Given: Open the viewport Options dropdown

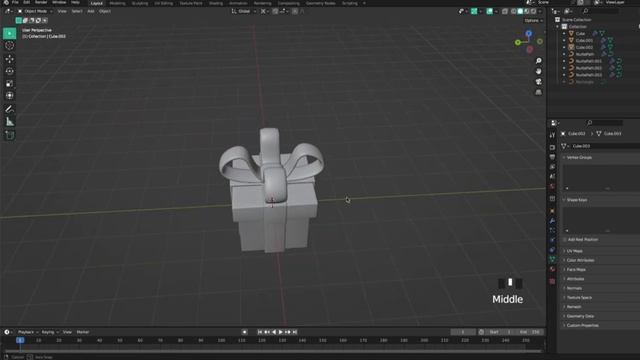Looking at the screenshot, I should coord(533,20).
